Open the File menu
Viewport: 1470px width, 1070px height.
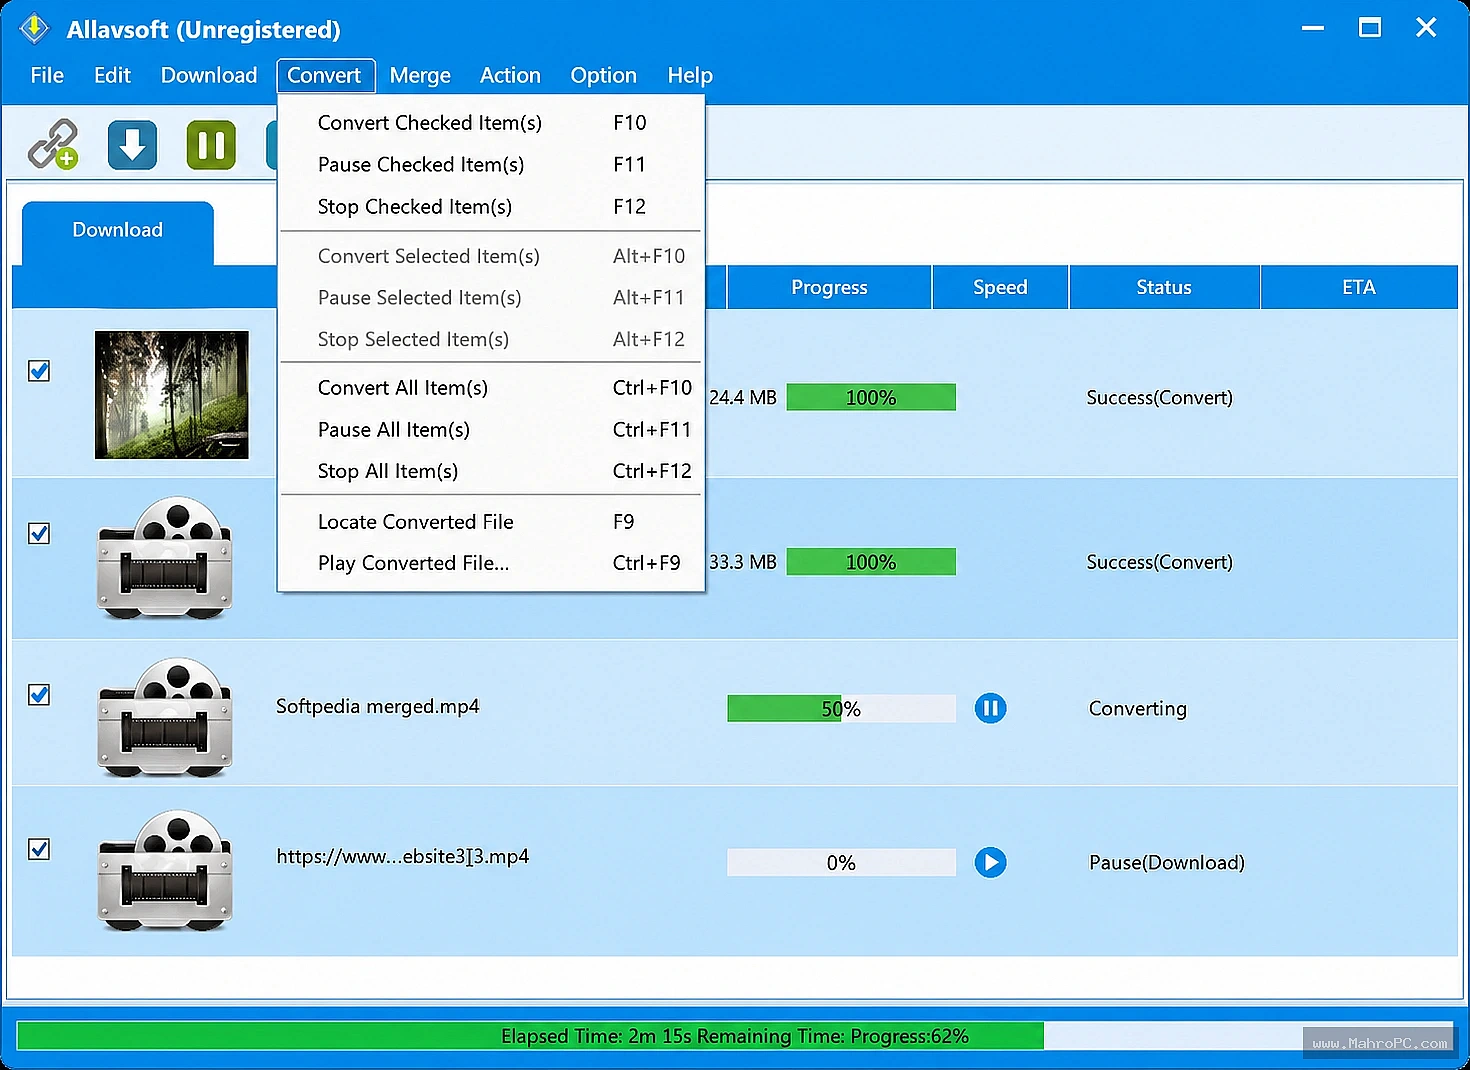(x=47, y=75)
